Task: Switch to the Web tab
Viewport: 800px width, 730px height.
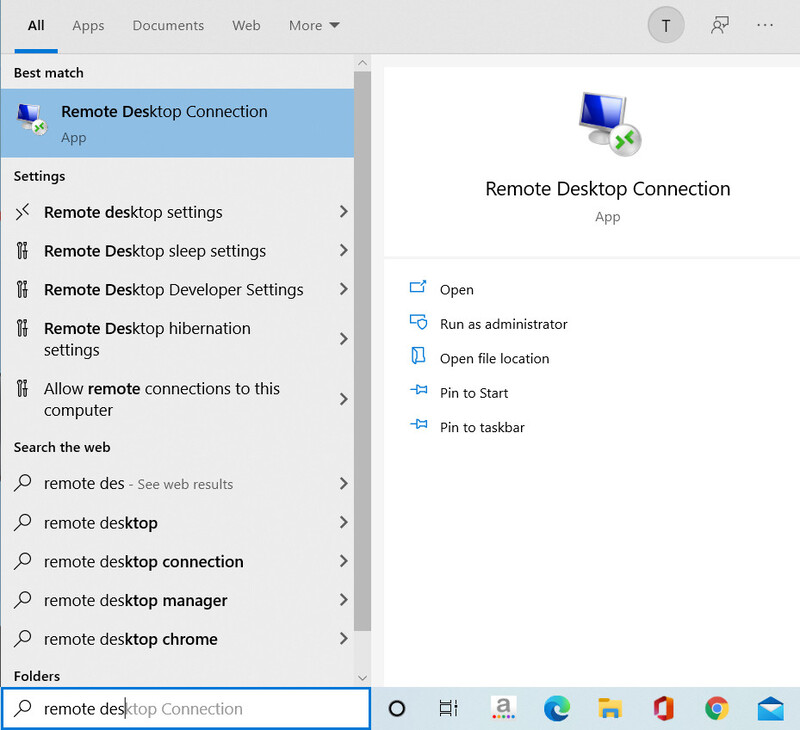Action: [246, 26]
